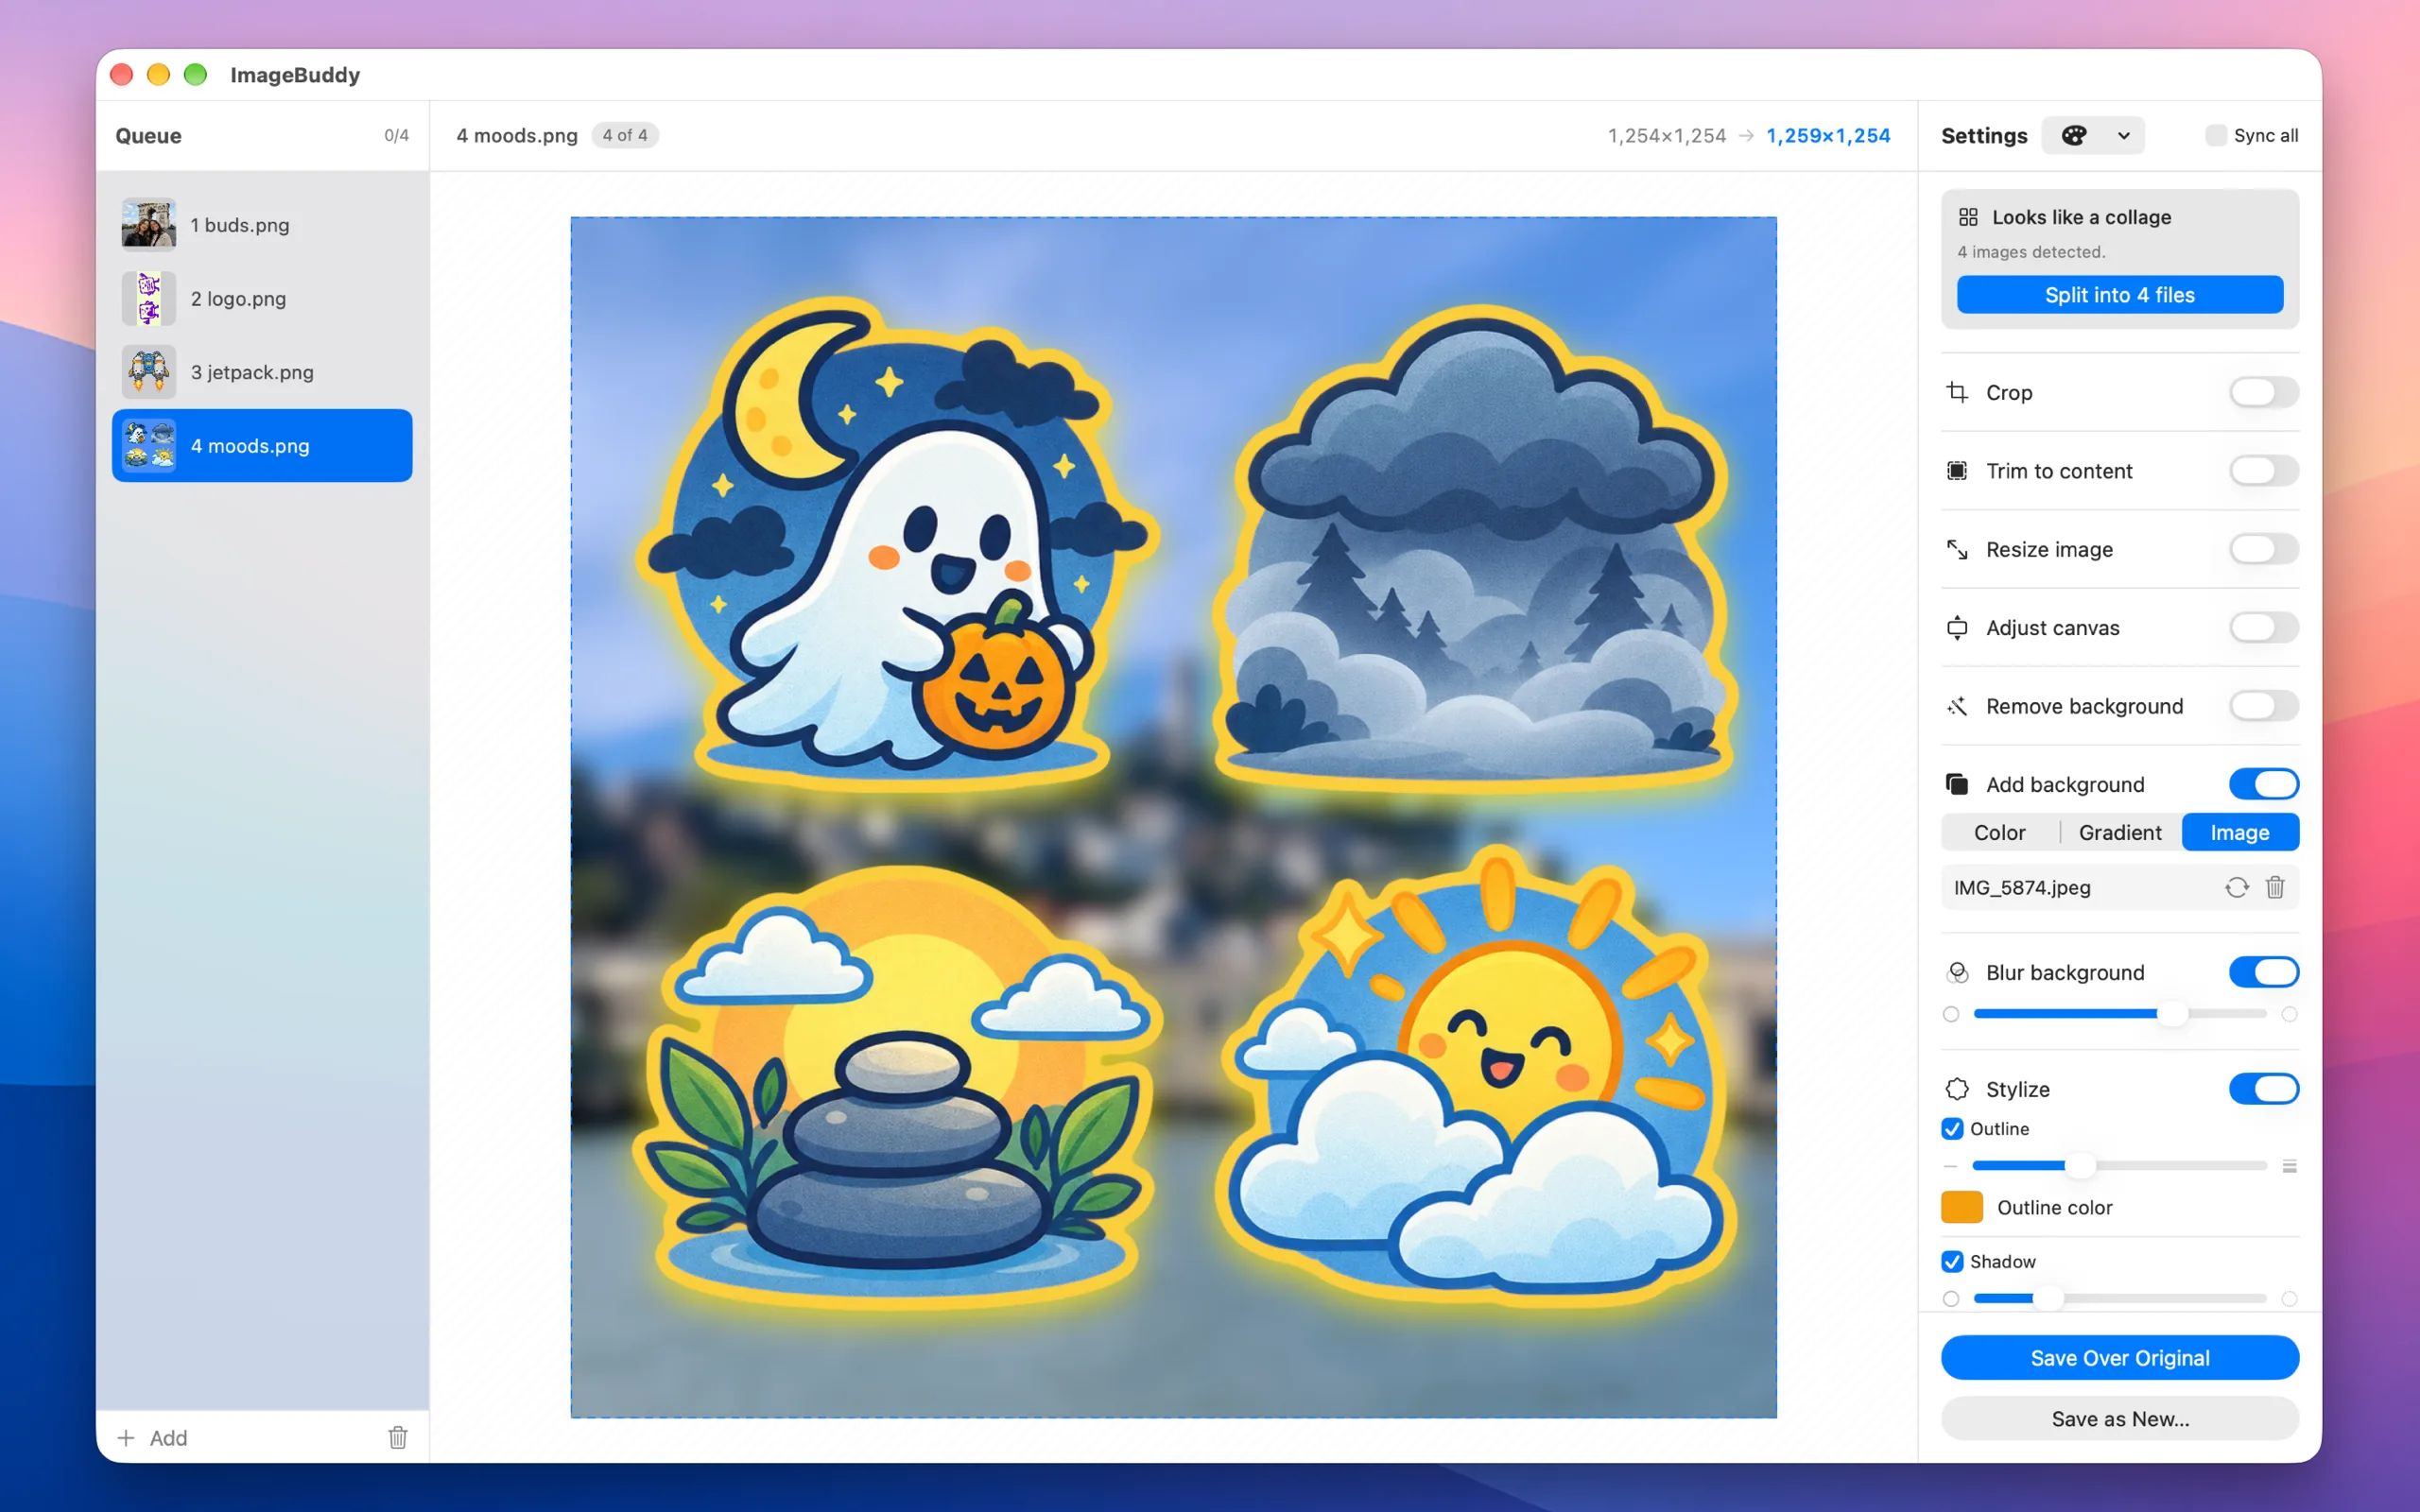The width and height of the screenshot is (2420, 1512).
Task: Click the queue trash icon at bottom
Action: (x=398, y=1437)
